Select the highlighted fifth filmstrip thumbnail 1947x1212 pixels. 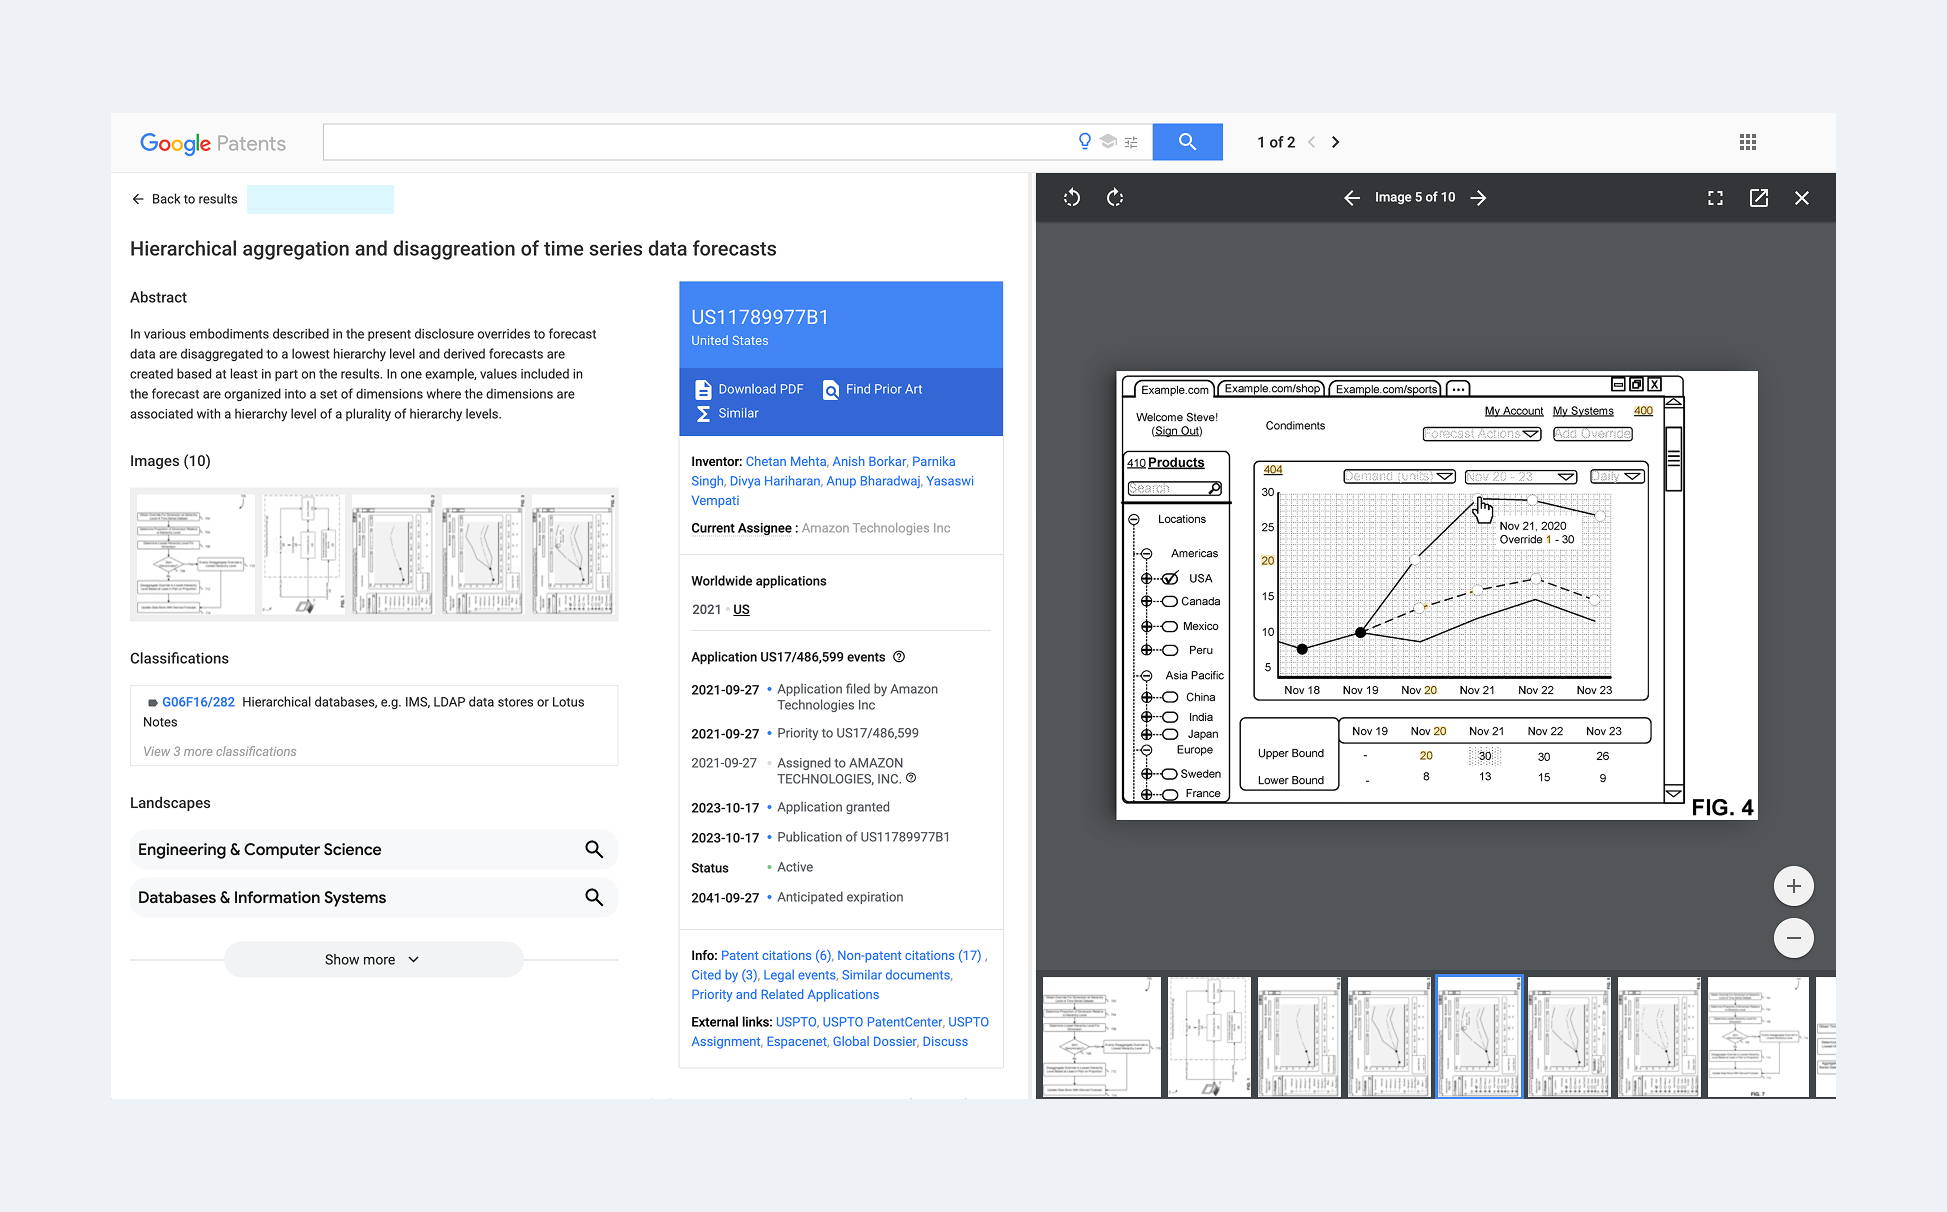coord(1479,1037)
